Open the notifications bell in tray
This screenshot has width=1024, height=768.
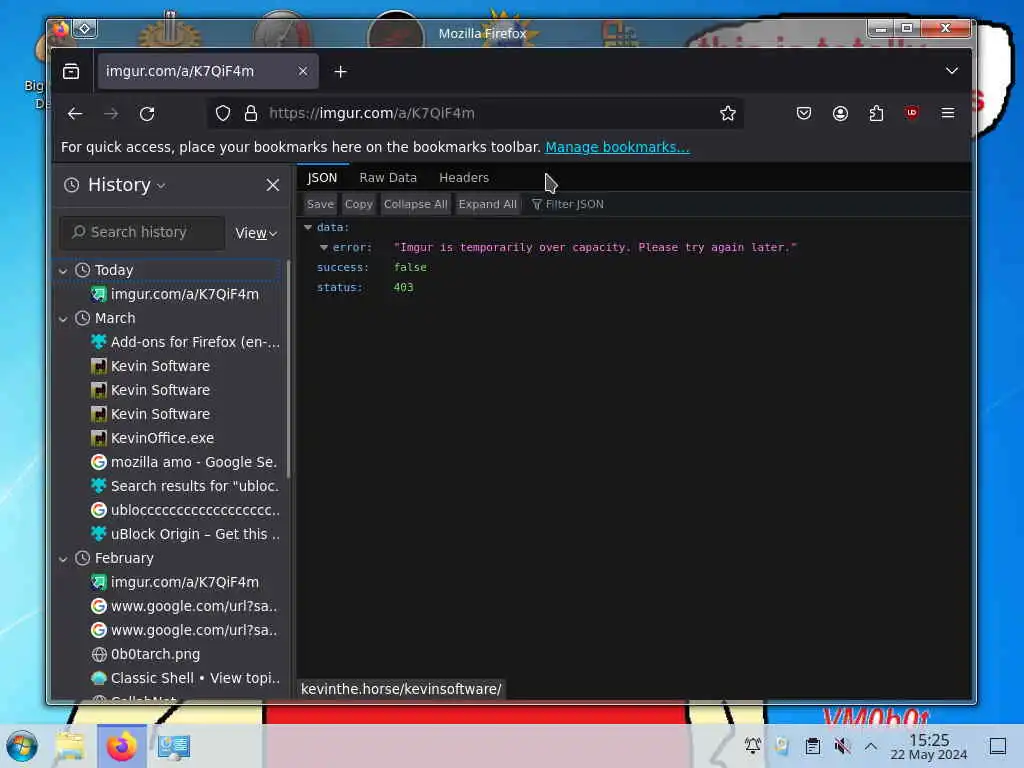(x=752, y=746)
